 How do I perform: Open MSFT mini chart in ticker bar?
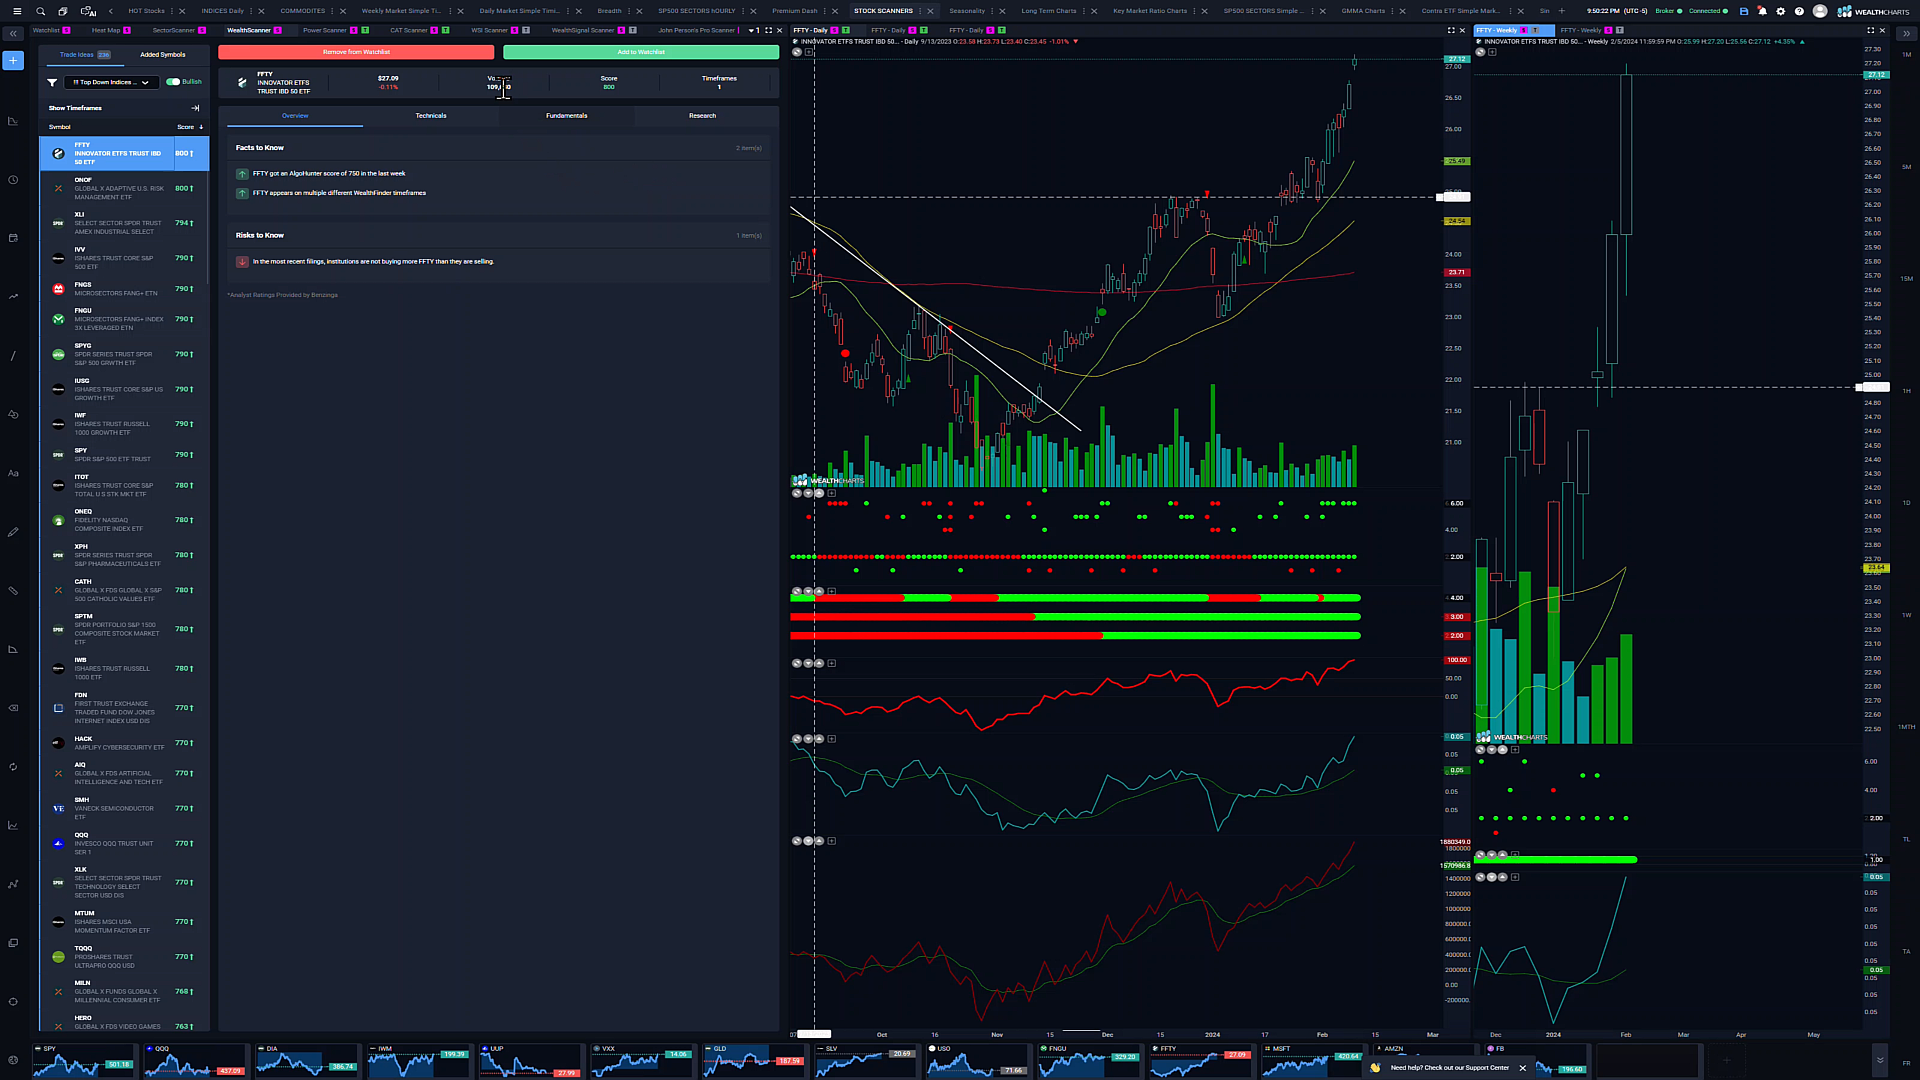point(1312,1060)
